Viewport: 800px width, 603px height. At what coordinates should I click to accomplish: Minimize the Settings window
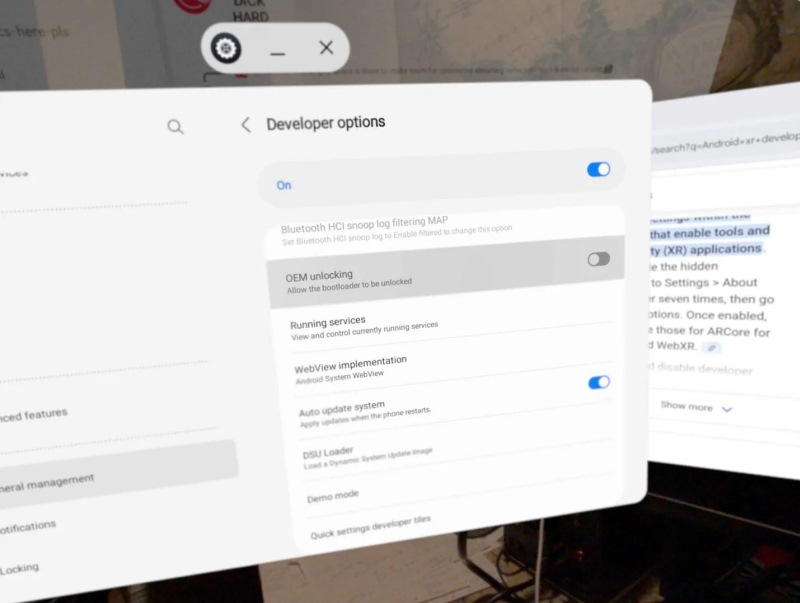click(278, 49)
